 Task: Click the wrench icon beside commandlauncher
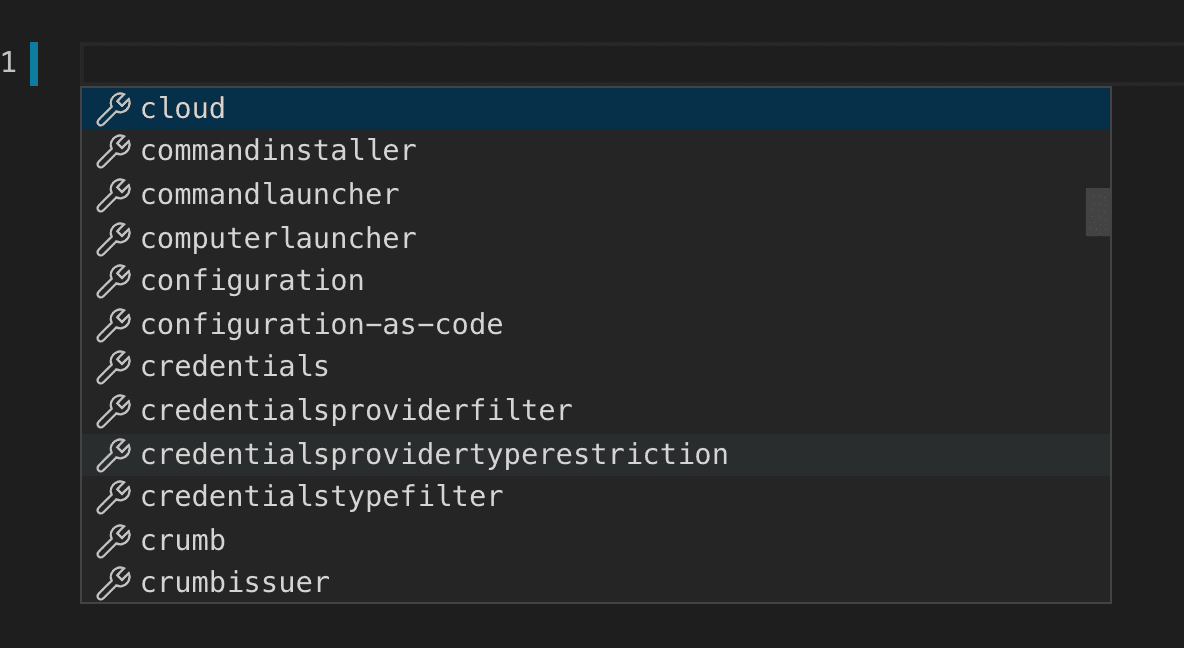[x=112, y=194]
